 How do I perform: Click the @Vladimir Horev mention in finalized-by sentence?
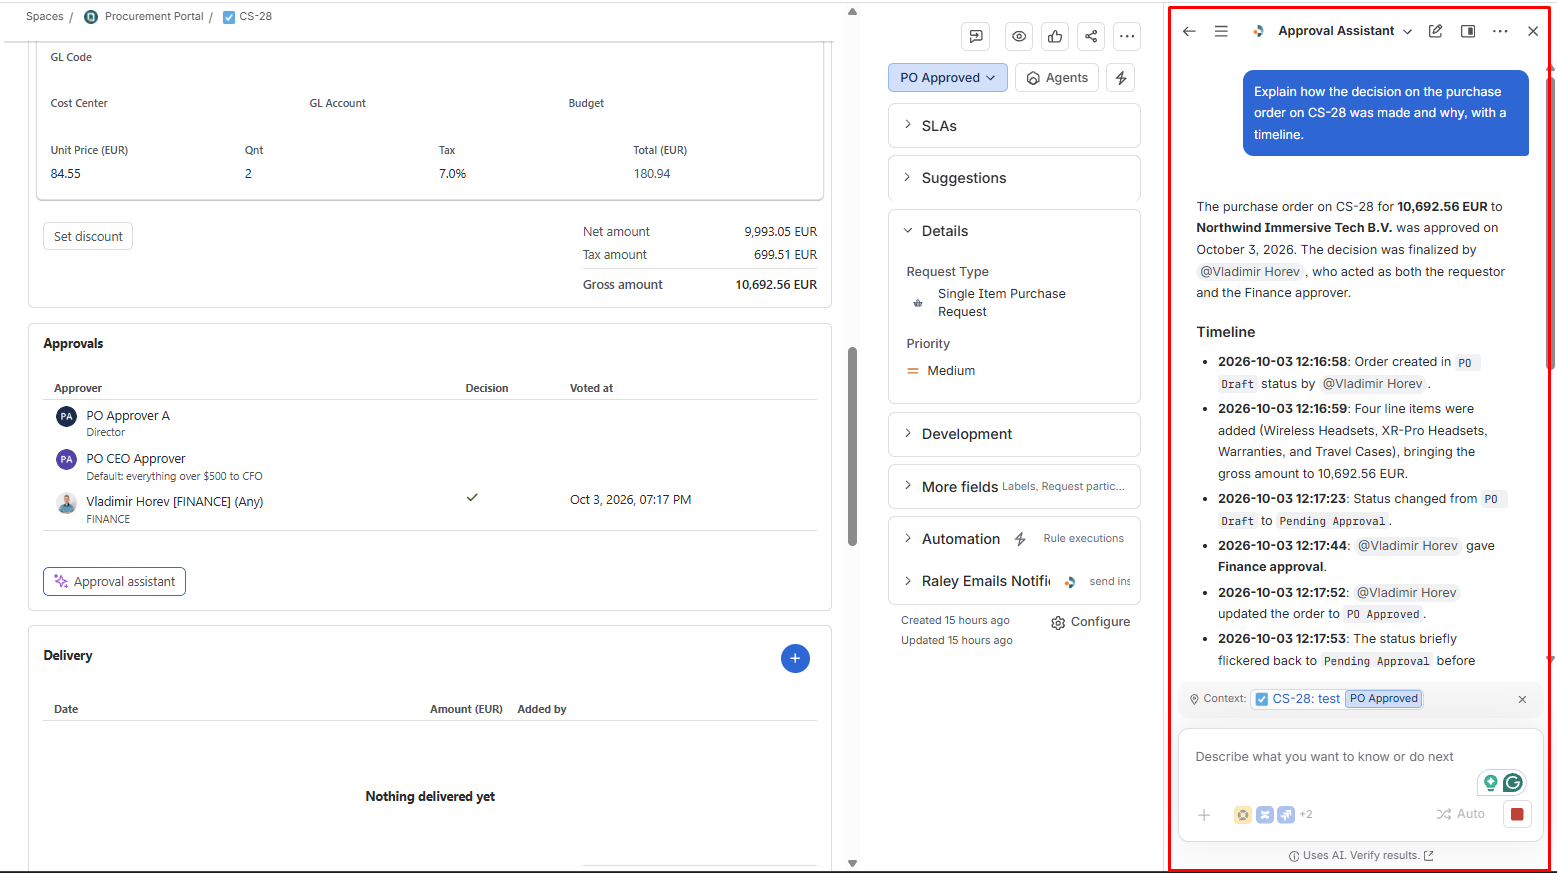1250,272
